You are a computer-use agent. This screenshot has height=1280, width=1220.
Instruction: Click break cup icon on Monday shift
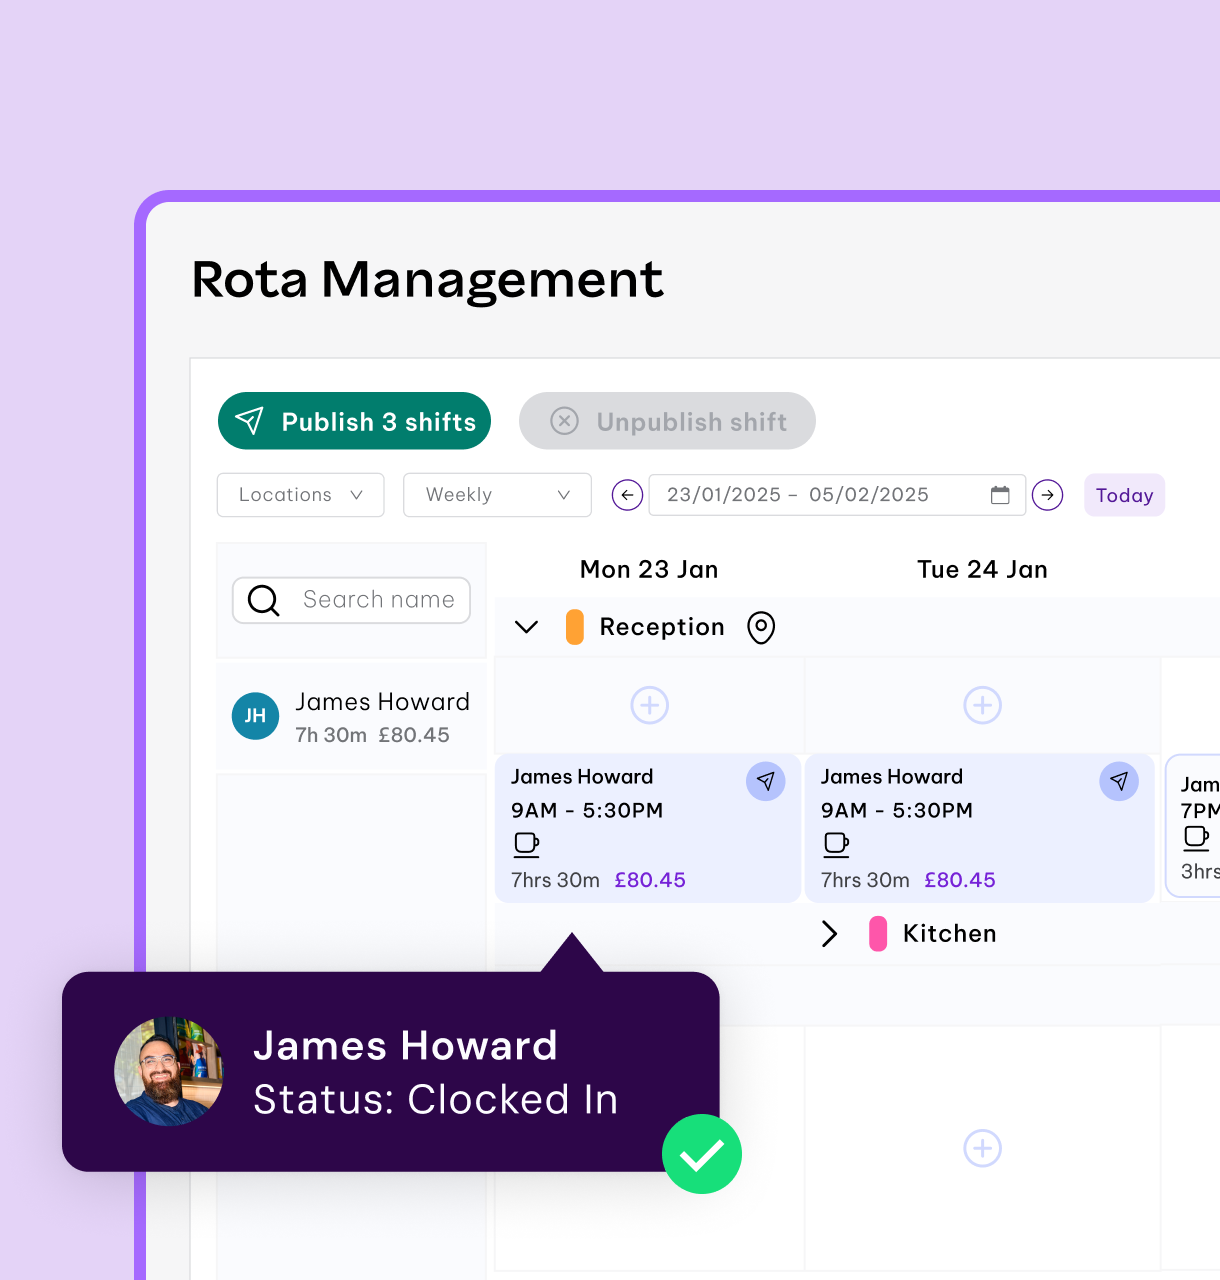[526, 845]
